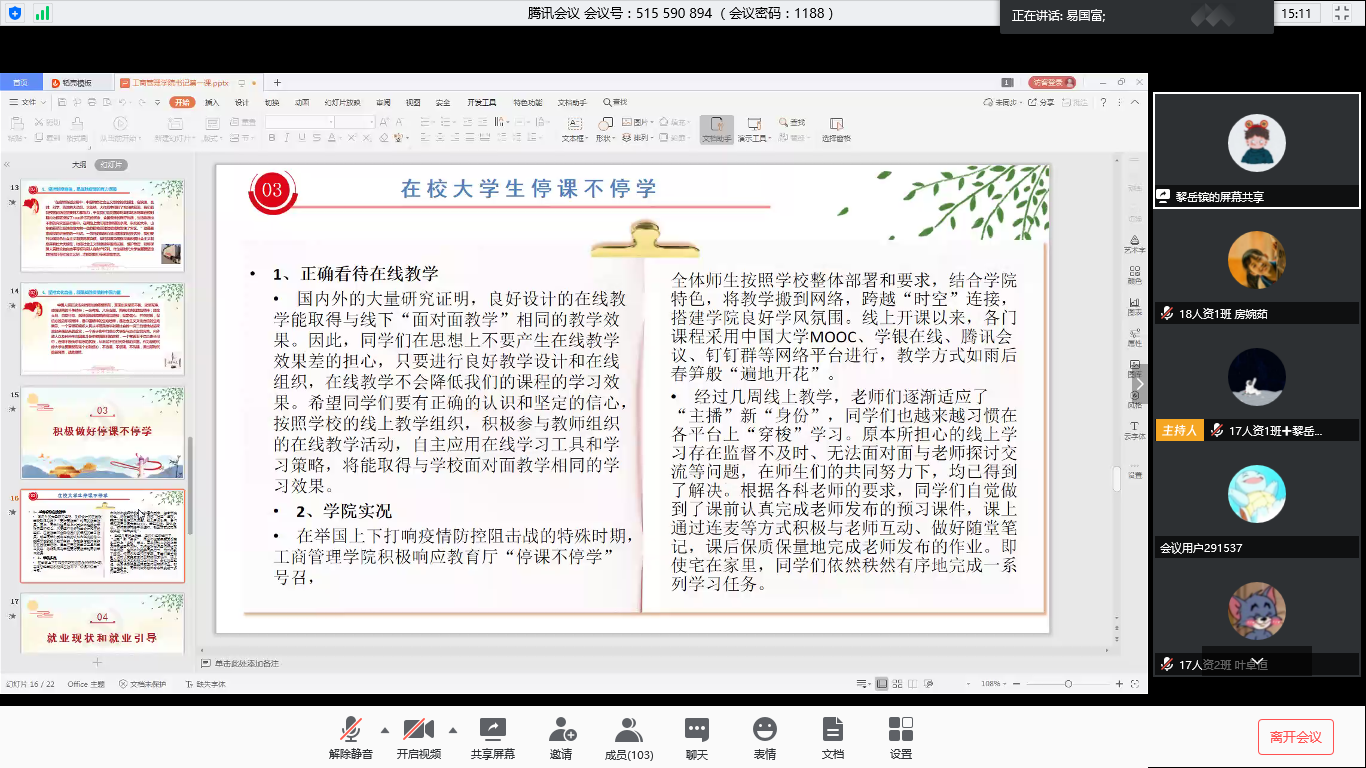This screenshot has width=1366, height=768.
Task: Click the 共享屏幕 share screen icon
Action: coord(492,730)
